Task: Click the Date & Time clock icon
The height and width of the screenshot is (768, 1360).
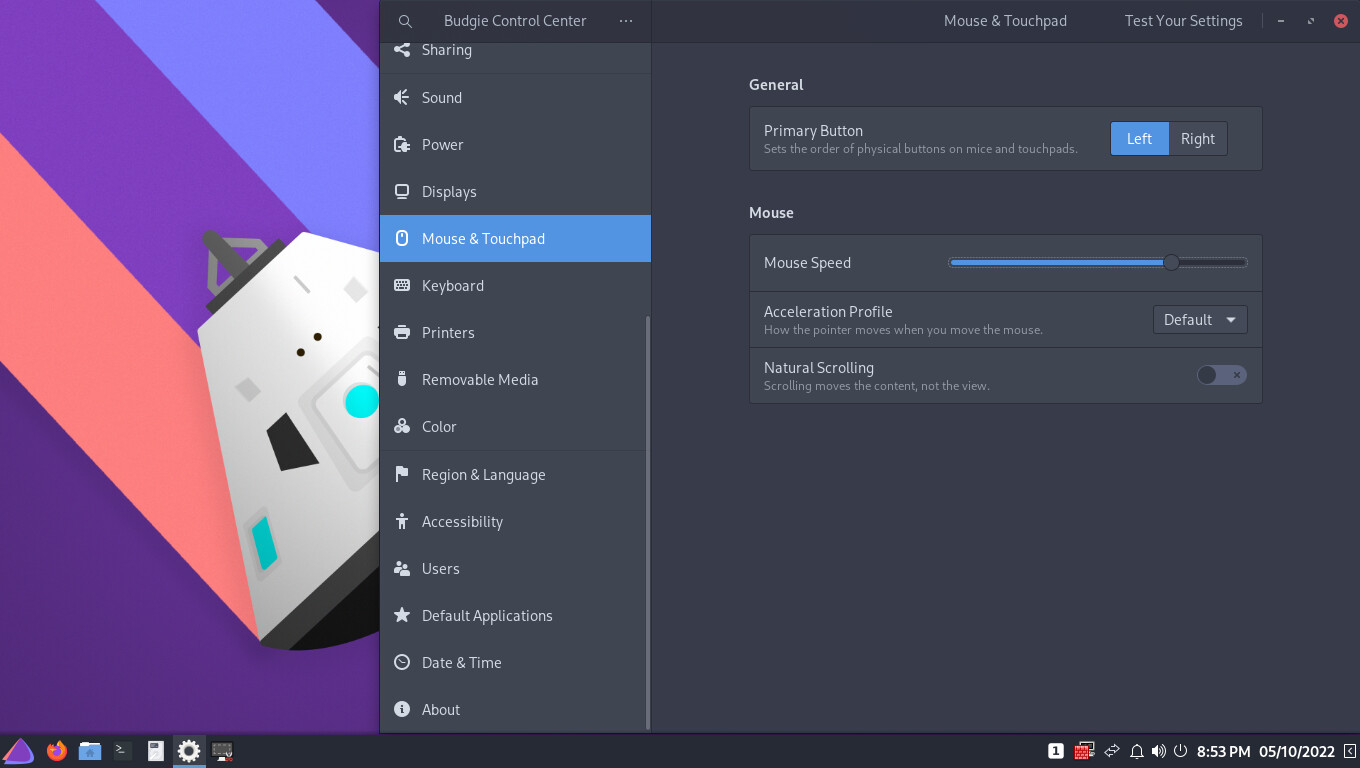Action: click(x=402, y=662)
